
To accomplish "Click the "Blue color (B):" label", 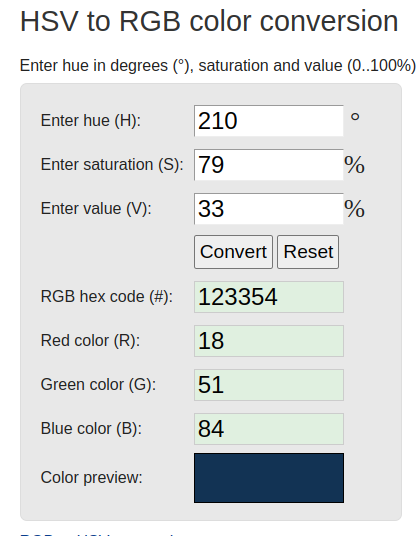I will [x=91, y=429].
